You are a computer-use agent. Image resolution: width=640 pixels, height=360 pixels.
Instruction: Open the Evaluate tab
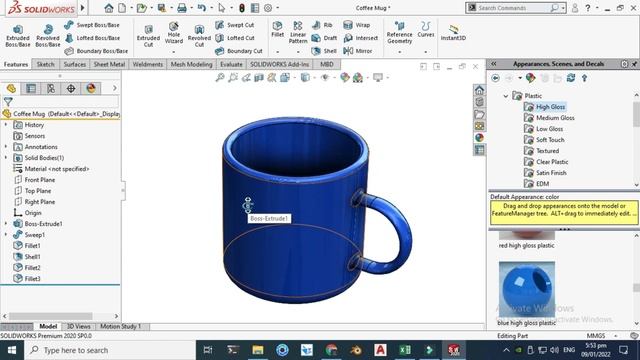tap(231, 64)
